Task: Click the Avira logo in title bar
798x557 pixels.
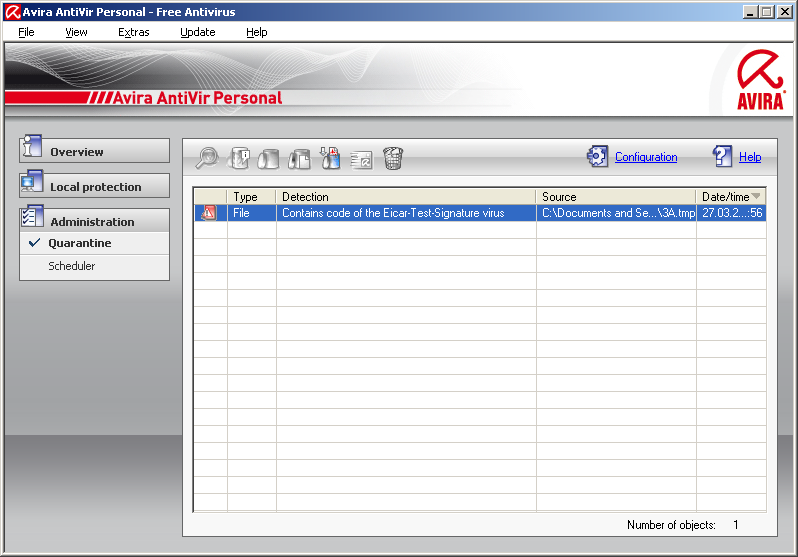Action: pyautogui.click(x=13, y=12)
